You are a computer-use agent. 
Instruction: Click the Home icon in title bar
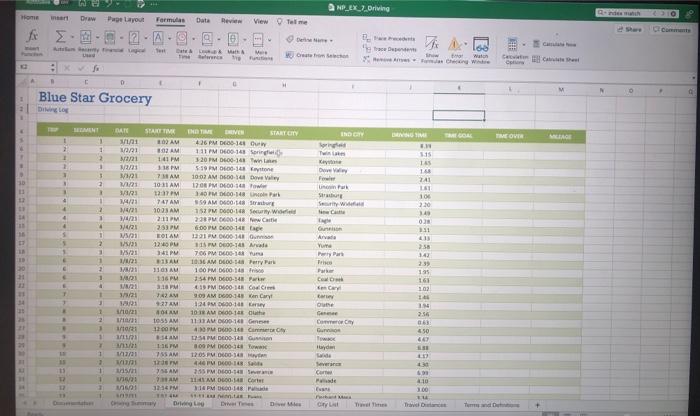click(82, 3)
